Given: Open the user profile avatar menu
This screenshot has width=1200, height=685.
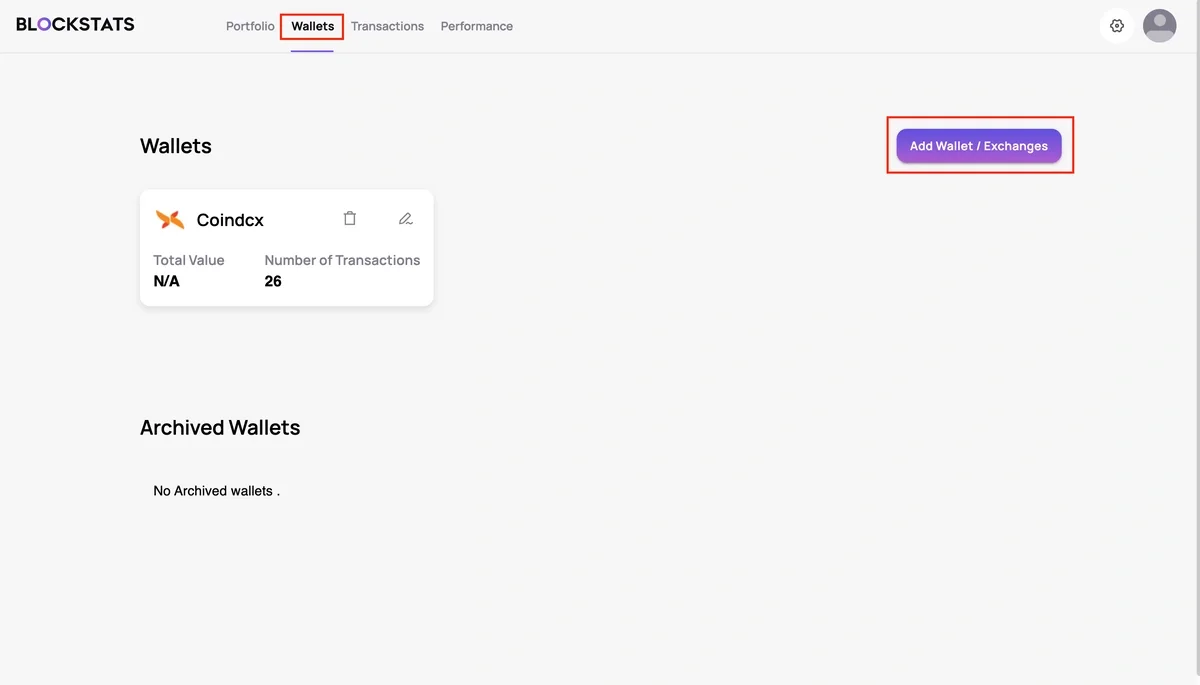Looking at the screenshot, I should [1159, 25].
